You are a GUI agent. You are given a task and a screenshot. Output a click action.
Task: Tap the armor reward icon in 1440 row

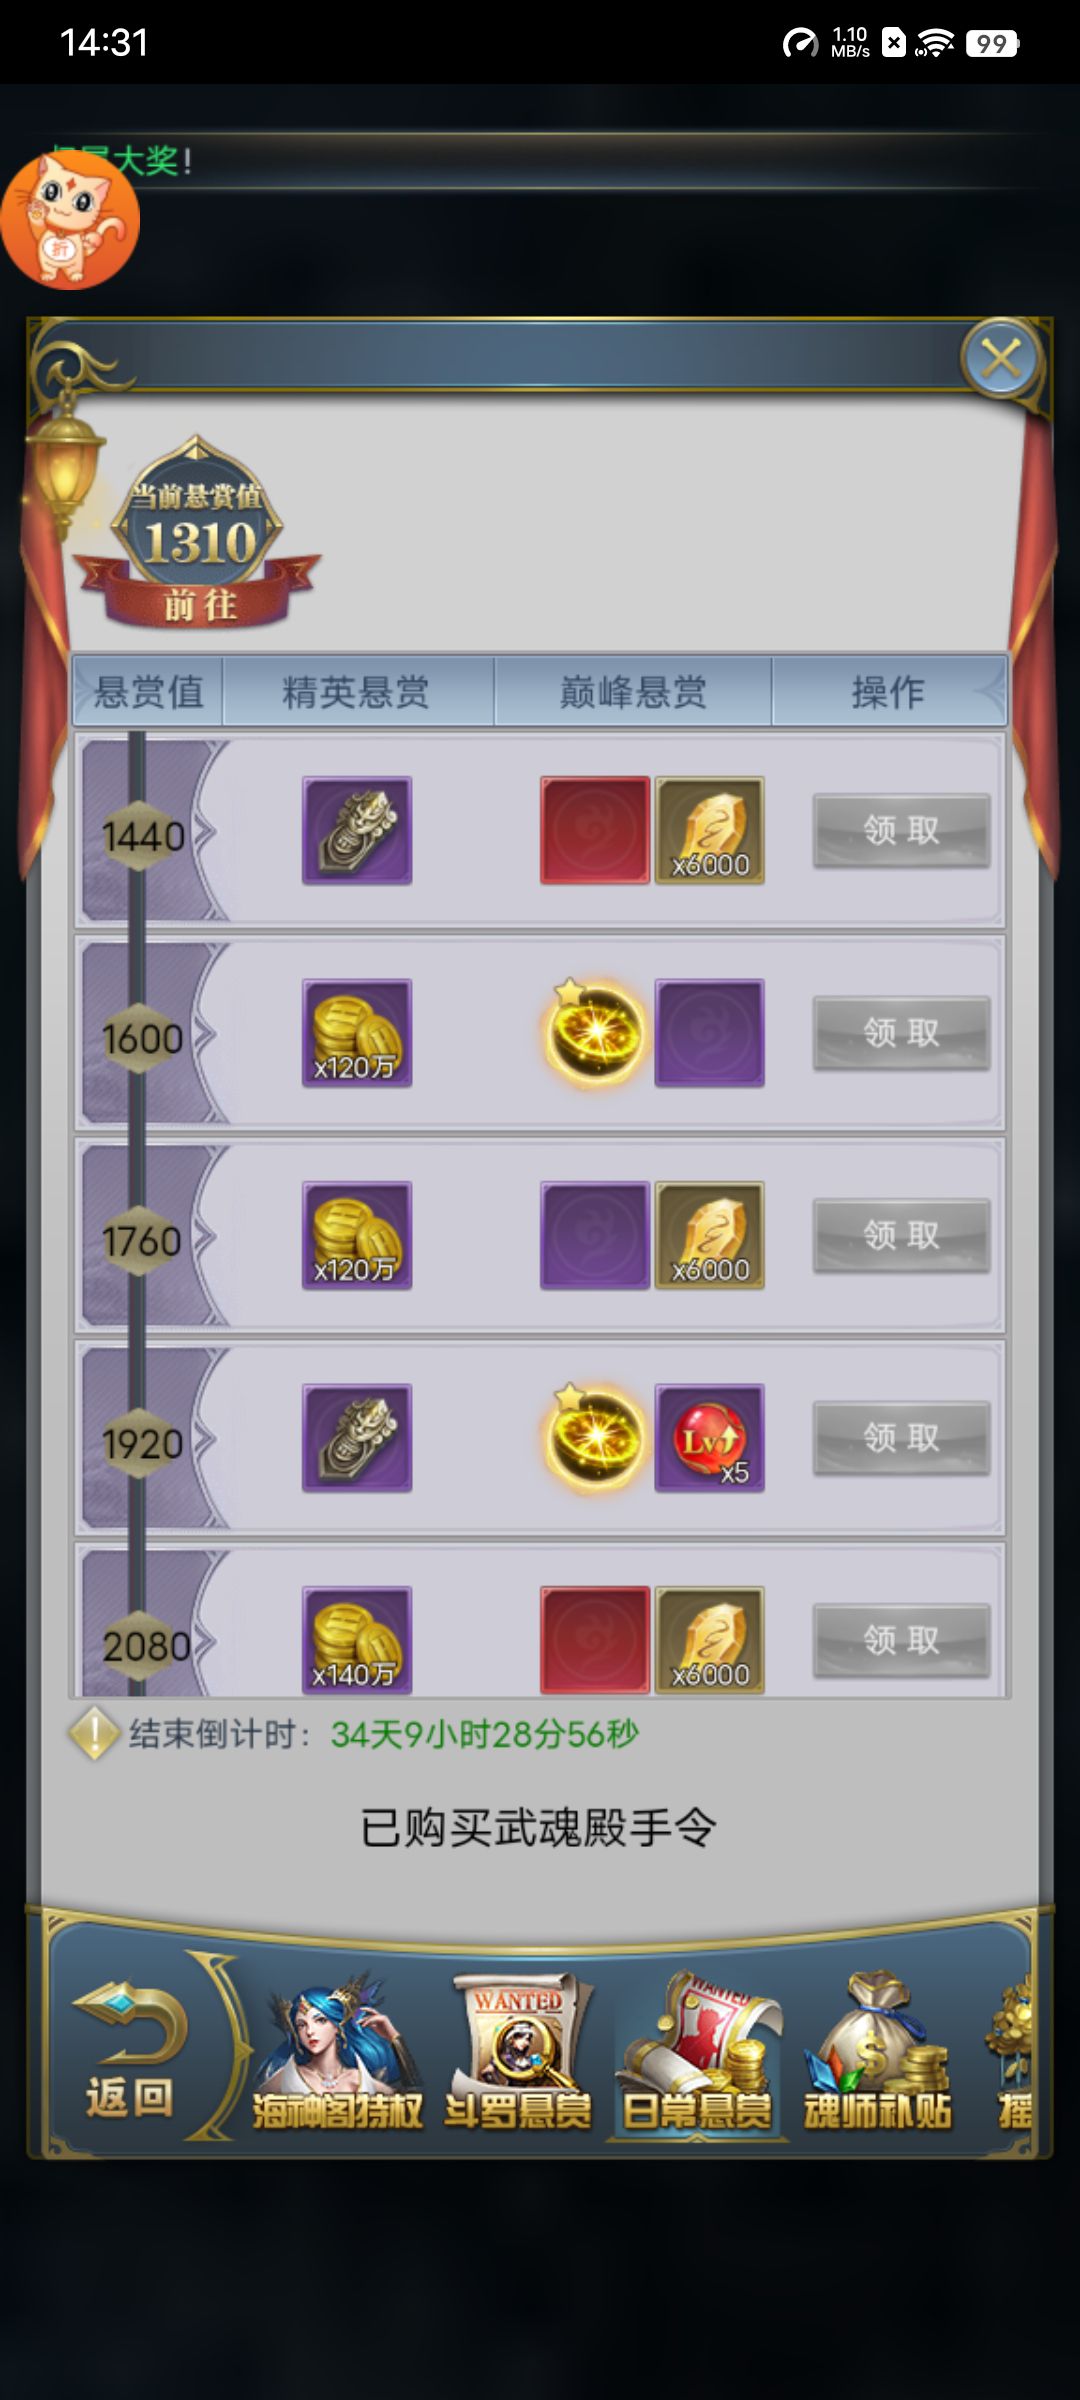[x=357, y=830]
